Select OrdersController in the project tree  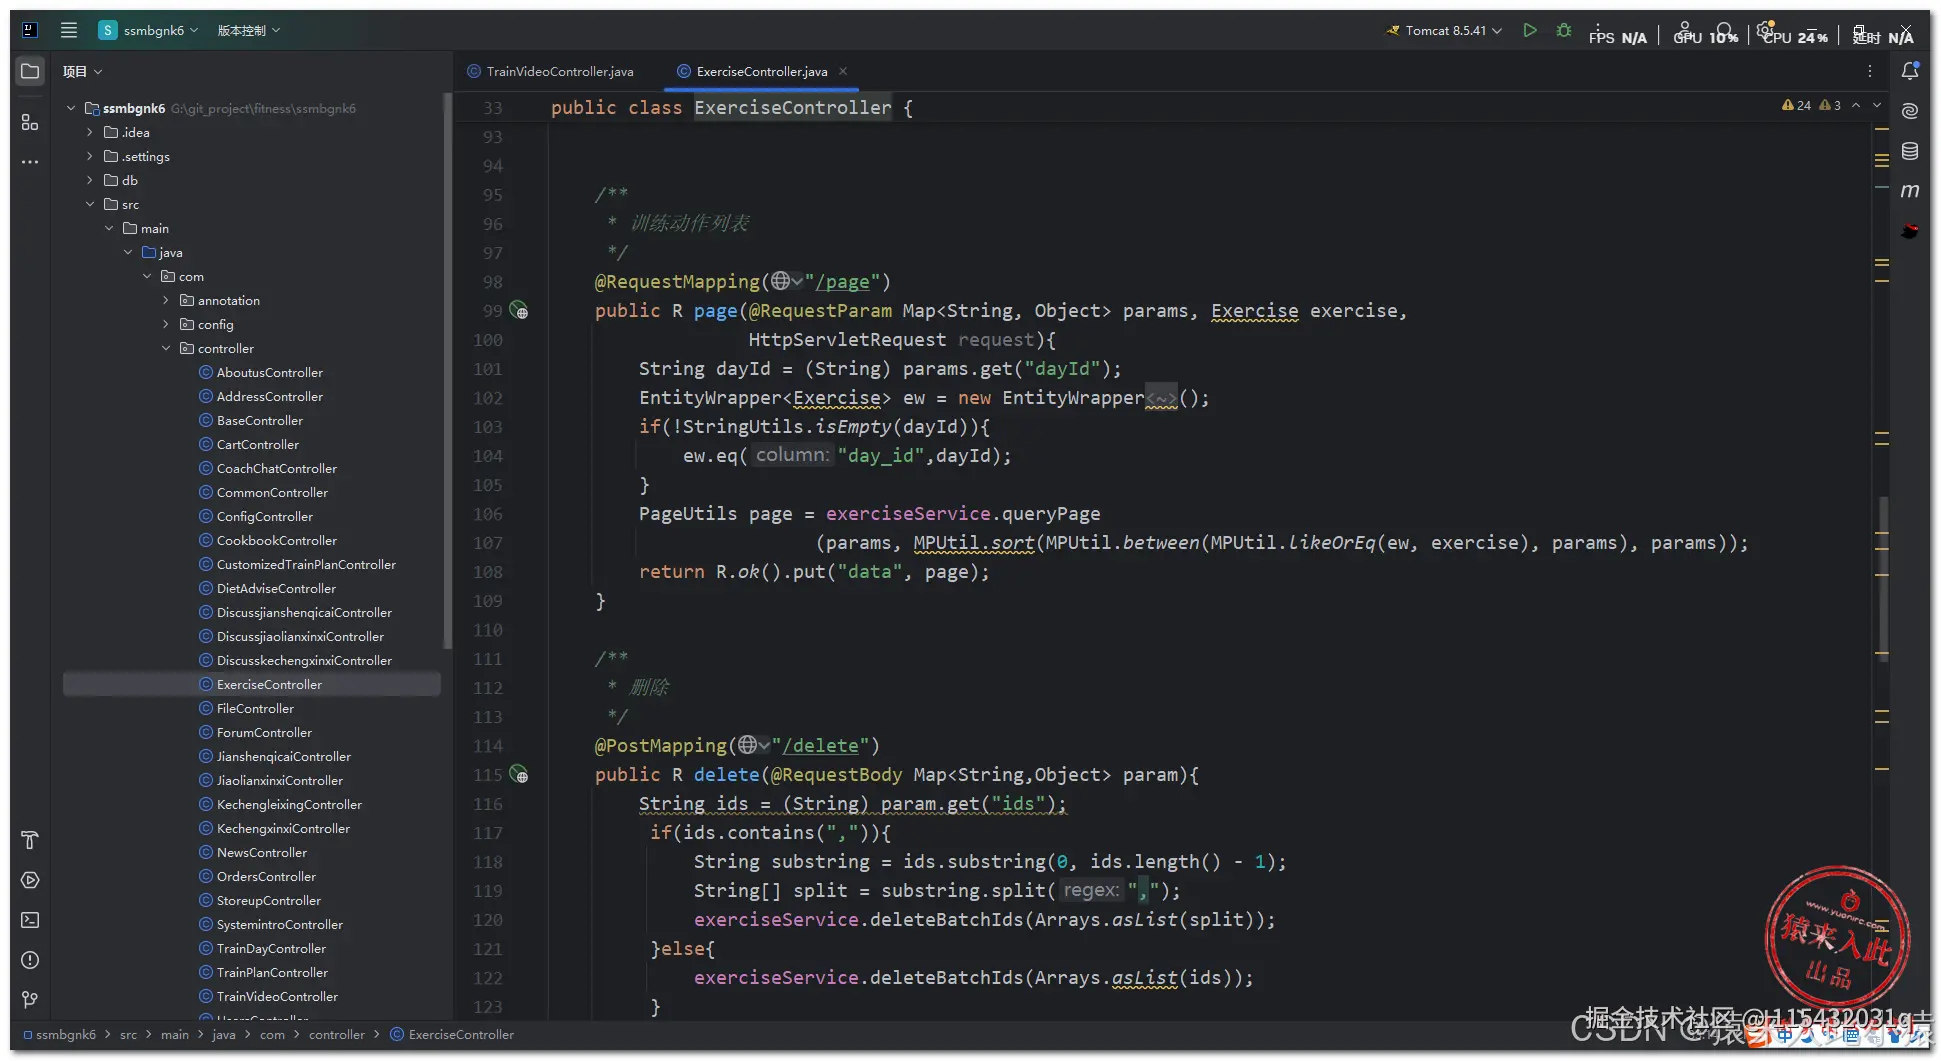click(266, 876)
